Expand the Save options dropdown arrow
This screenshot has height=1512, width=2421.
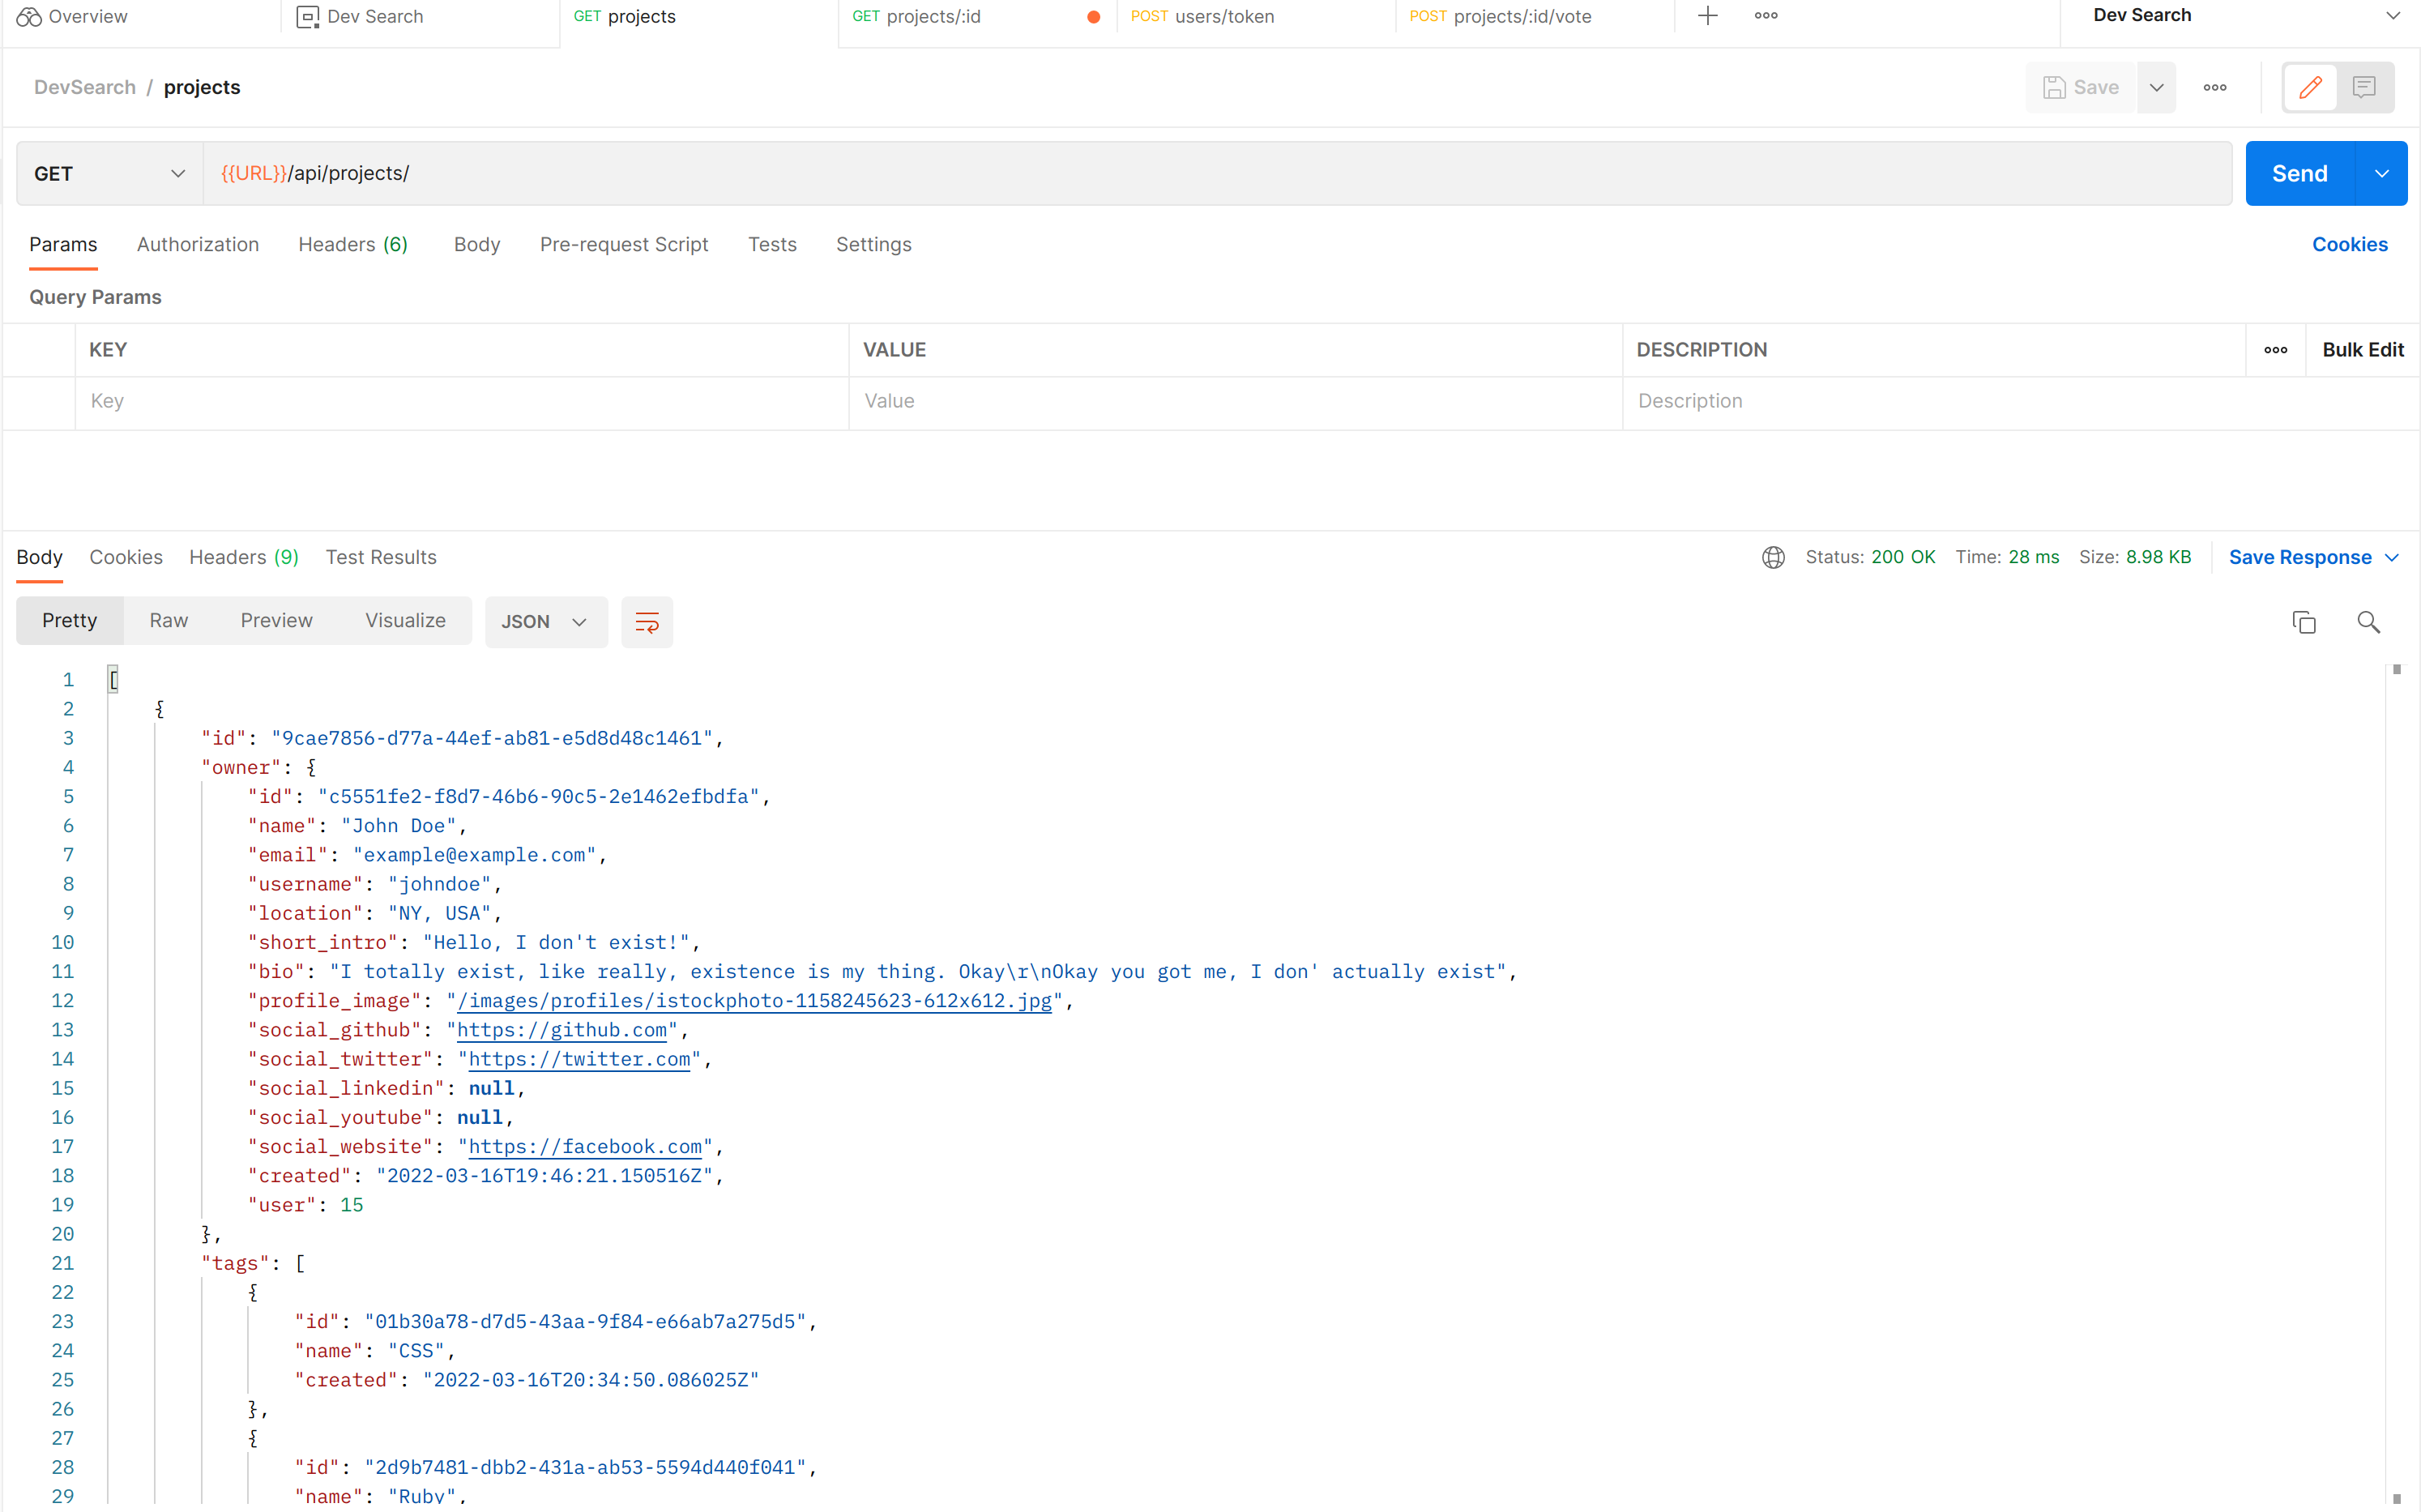point(2157,87)
